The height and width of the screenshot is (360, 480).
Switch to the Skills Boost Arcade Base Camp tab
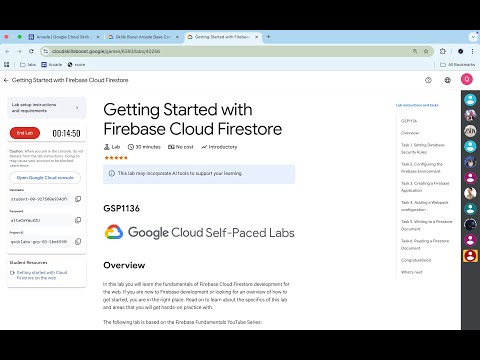tap(143, 37)
